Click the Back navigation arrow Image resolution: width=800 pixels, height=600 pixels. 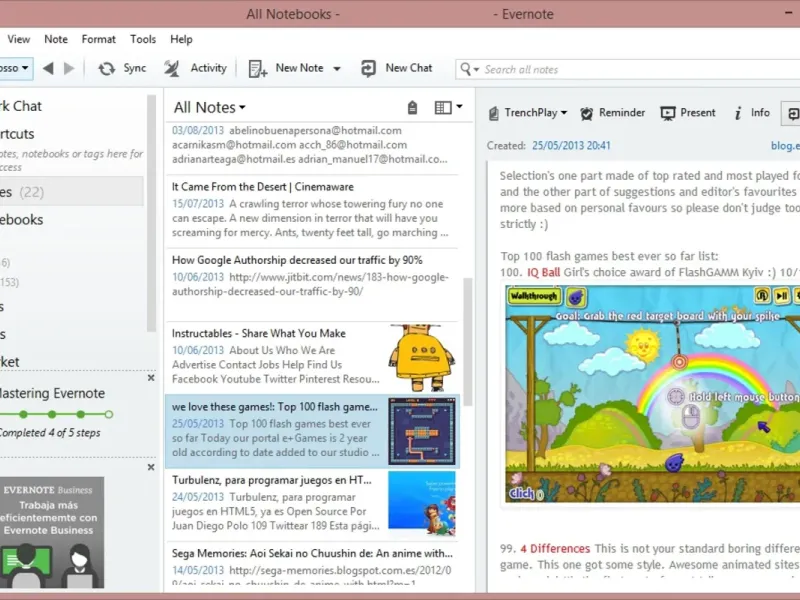coord(48,68)
